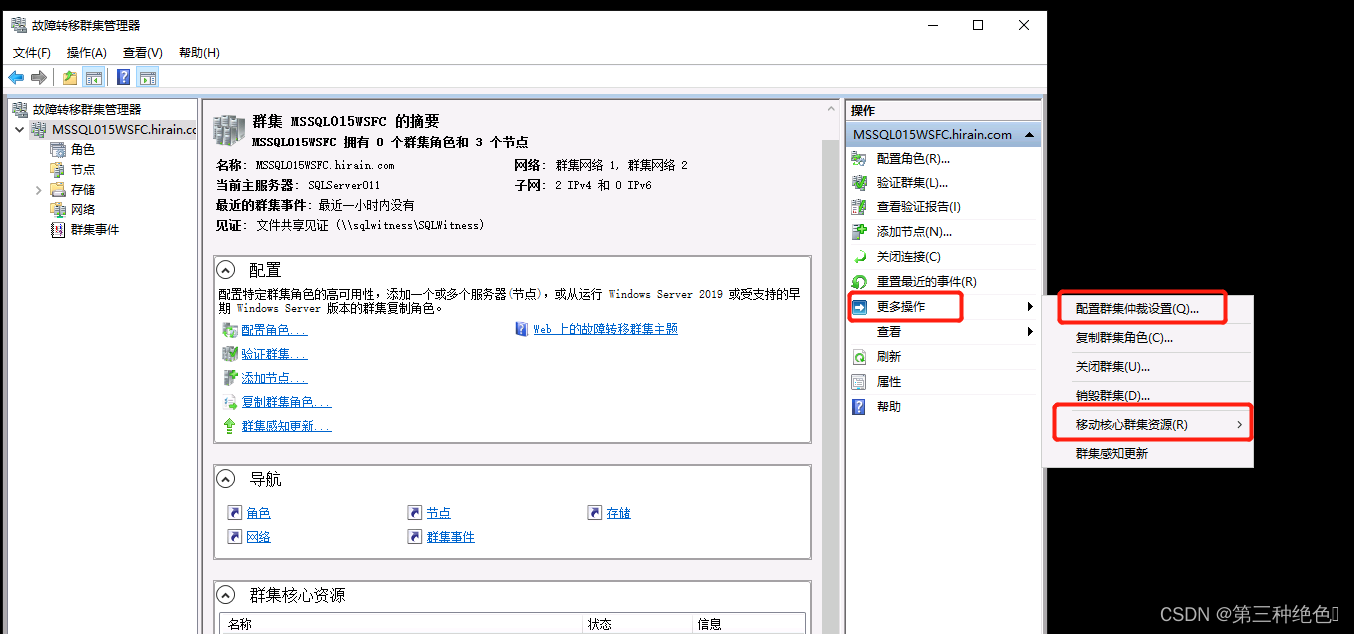Click the window title bar app icon
The height and width of the screenshot is (634, 1354).
point(19,25)
